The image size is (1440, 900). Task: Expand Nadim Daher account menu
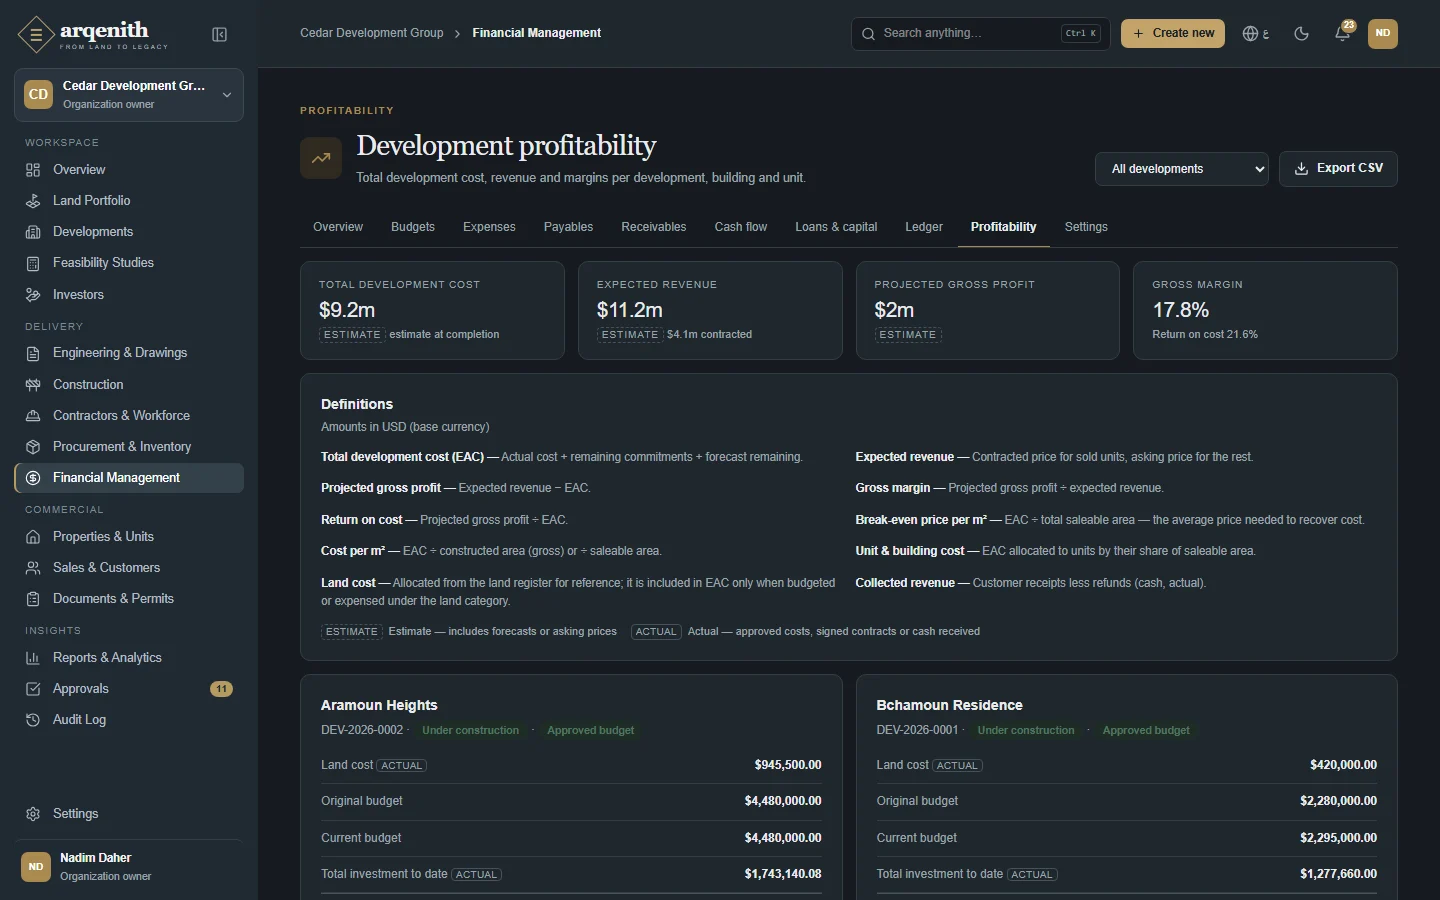coord(129,867)
